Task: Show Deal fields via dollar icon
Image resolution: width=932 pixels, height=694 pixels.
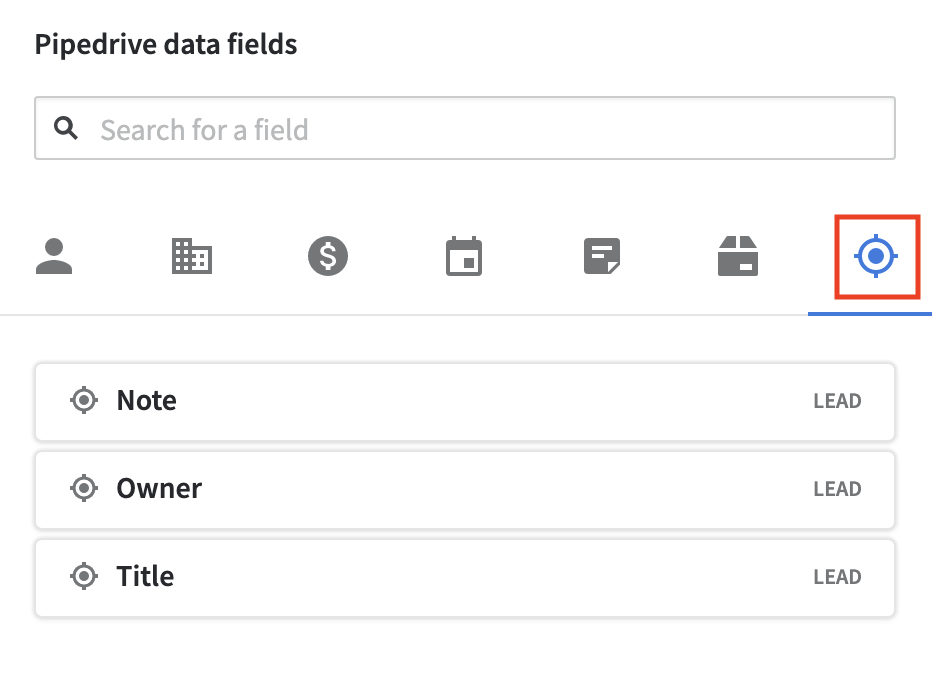Action: tap(328, 257)
